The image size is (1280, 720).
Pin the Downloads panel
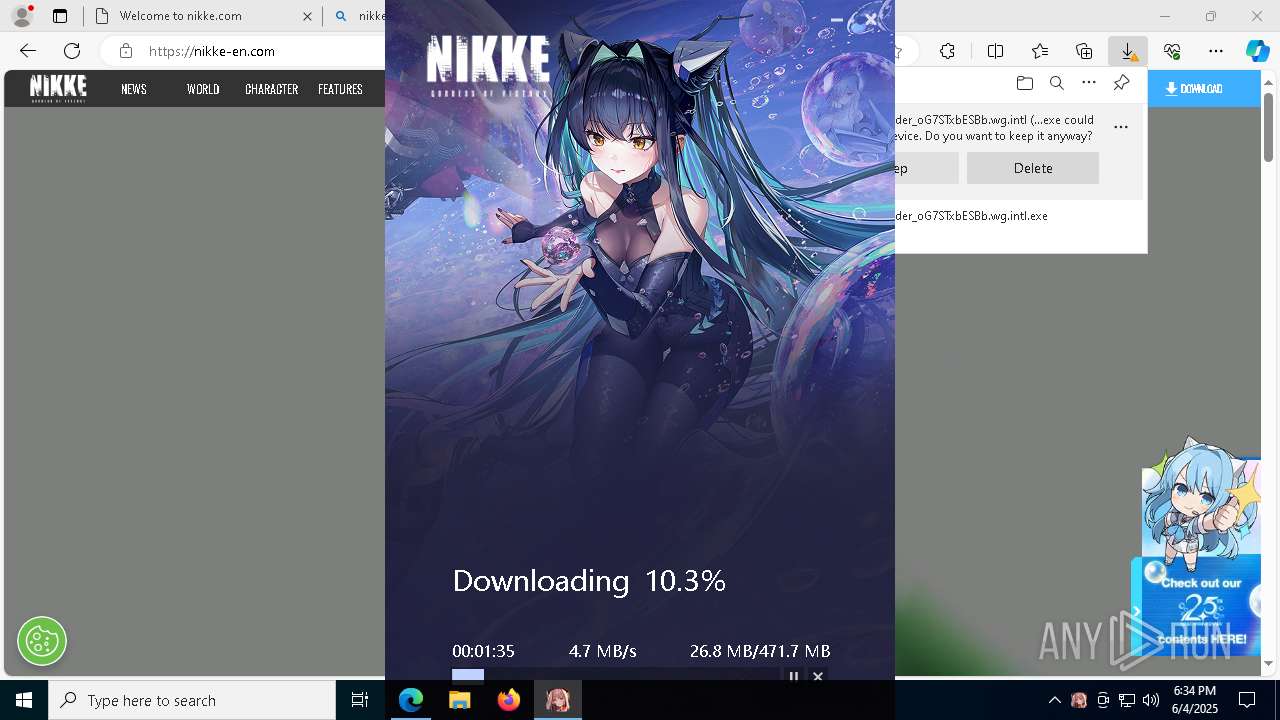1121,83
